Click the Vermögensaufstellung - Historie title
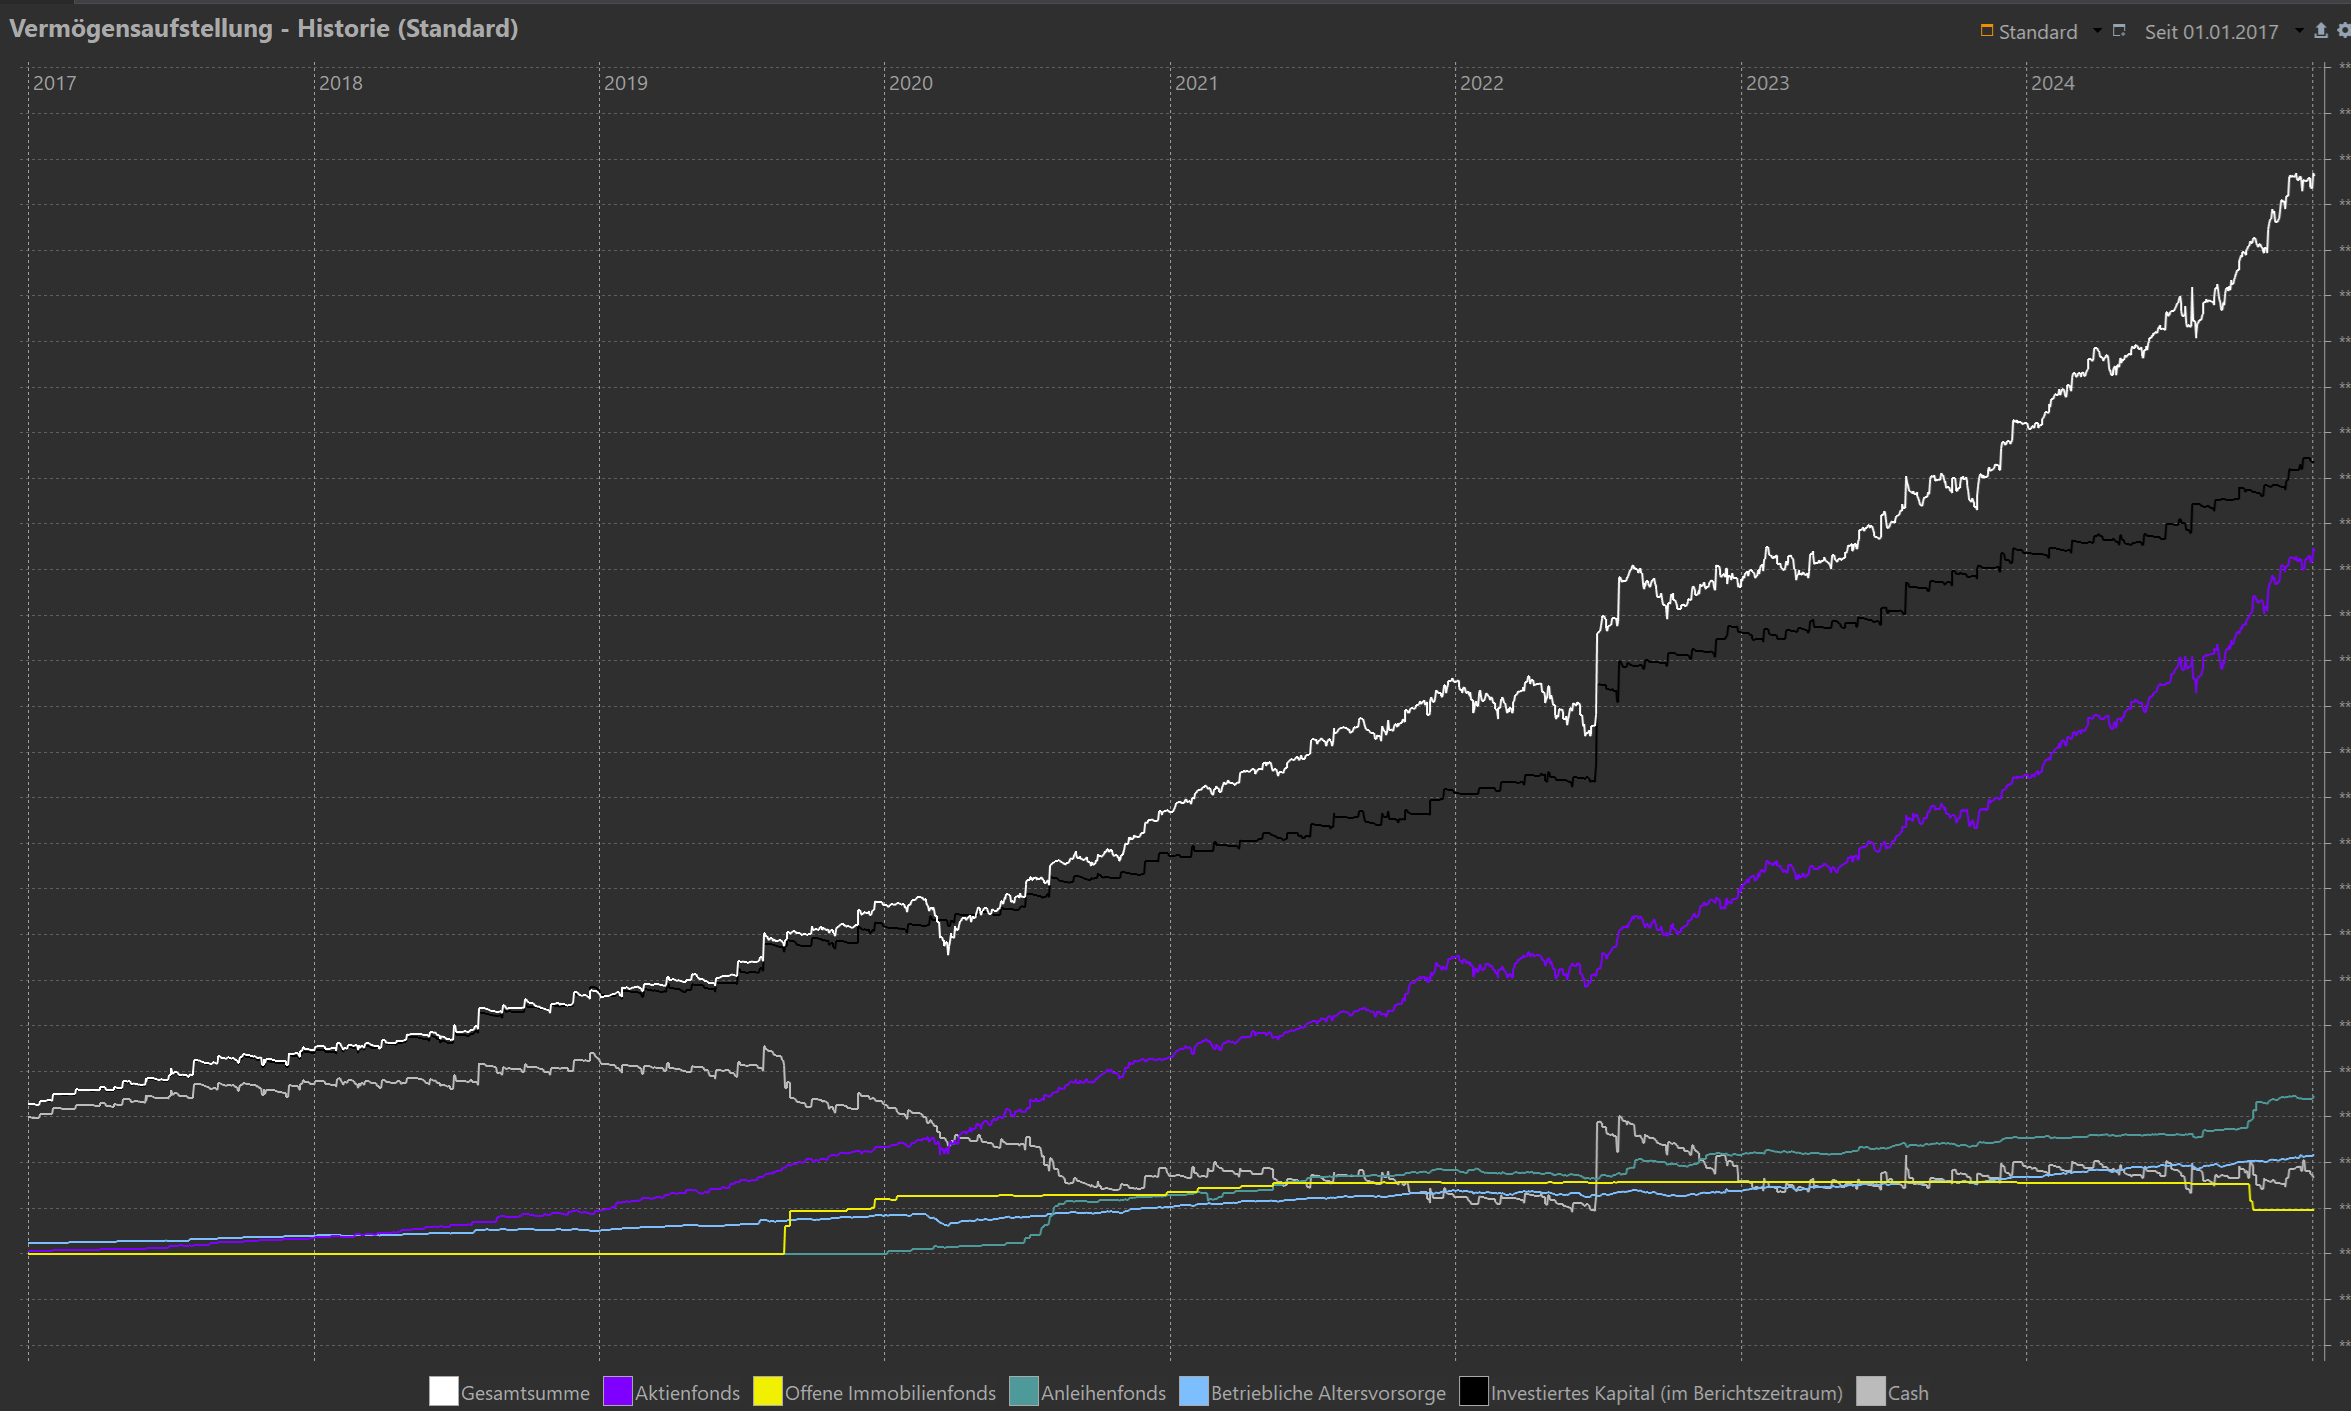Viewport: 2351px width, 1411px height. click(264, 28)
